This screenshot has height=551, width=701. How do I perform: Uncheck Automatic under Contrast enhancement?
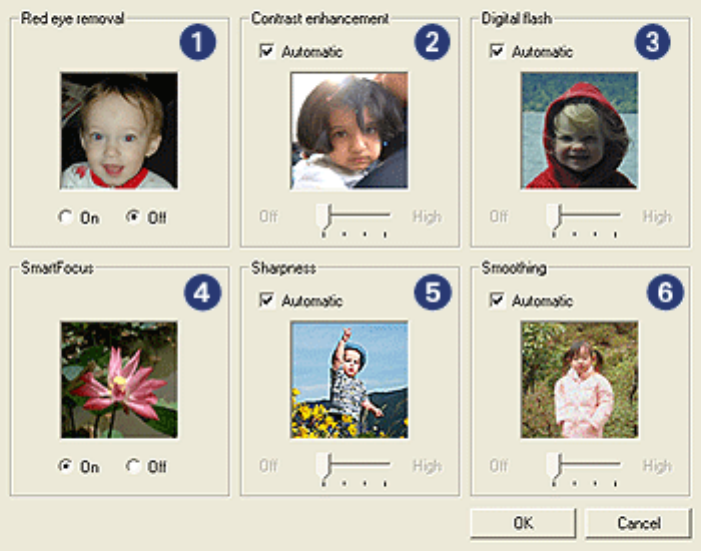pyautogui.click(x=267, y=51)
